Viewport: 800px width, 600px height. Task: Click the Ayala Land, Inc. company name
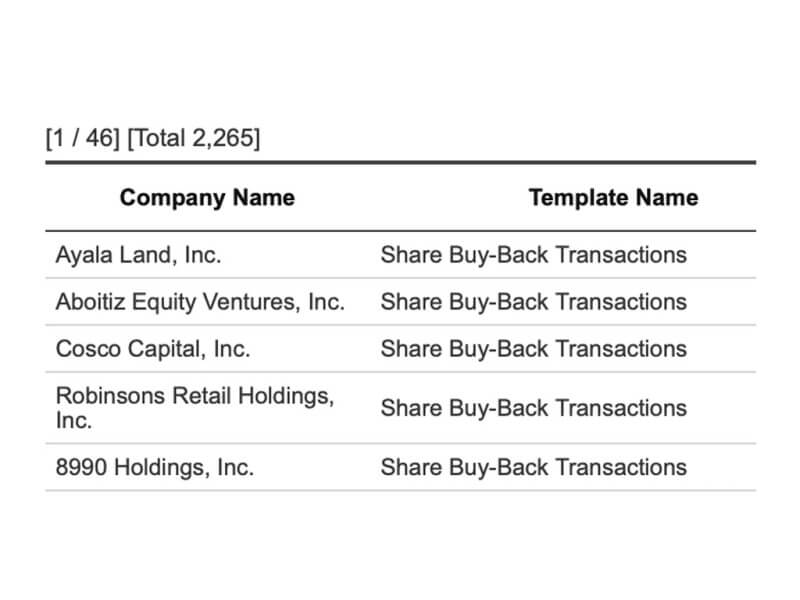point(138,255)
